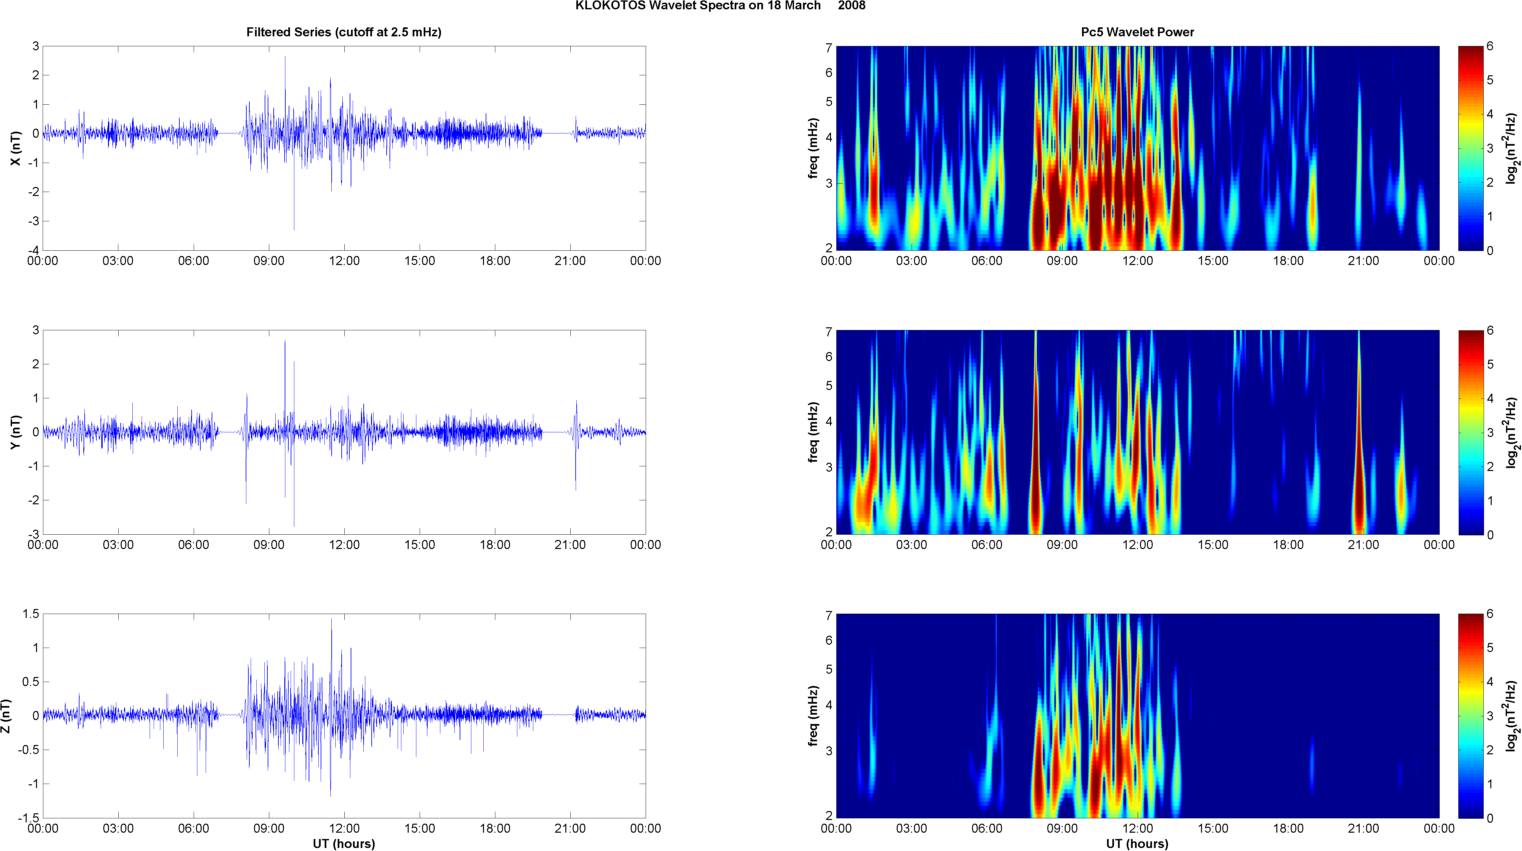Click the bottom Pc5 wavelet power spectrogram
1522x851 pixels.
(1137, 716)
